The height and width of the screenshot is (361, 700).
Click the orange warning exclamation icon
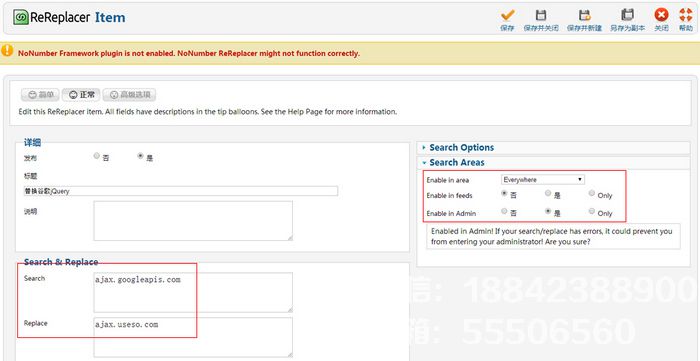(7, 50)
